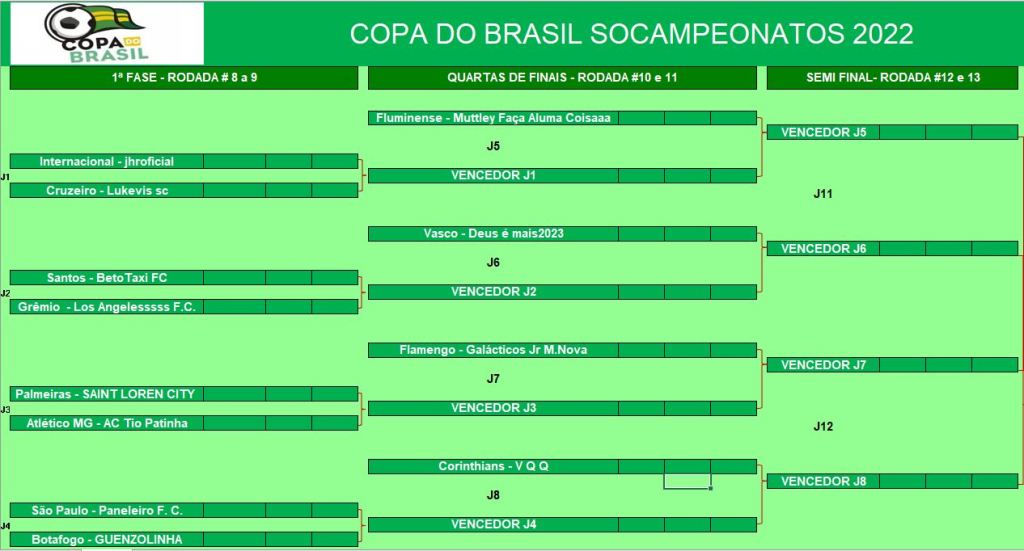
Task: Click the Flamengo - Galácticos Jr M.Nova cell
Action: [x=493, y=350]
